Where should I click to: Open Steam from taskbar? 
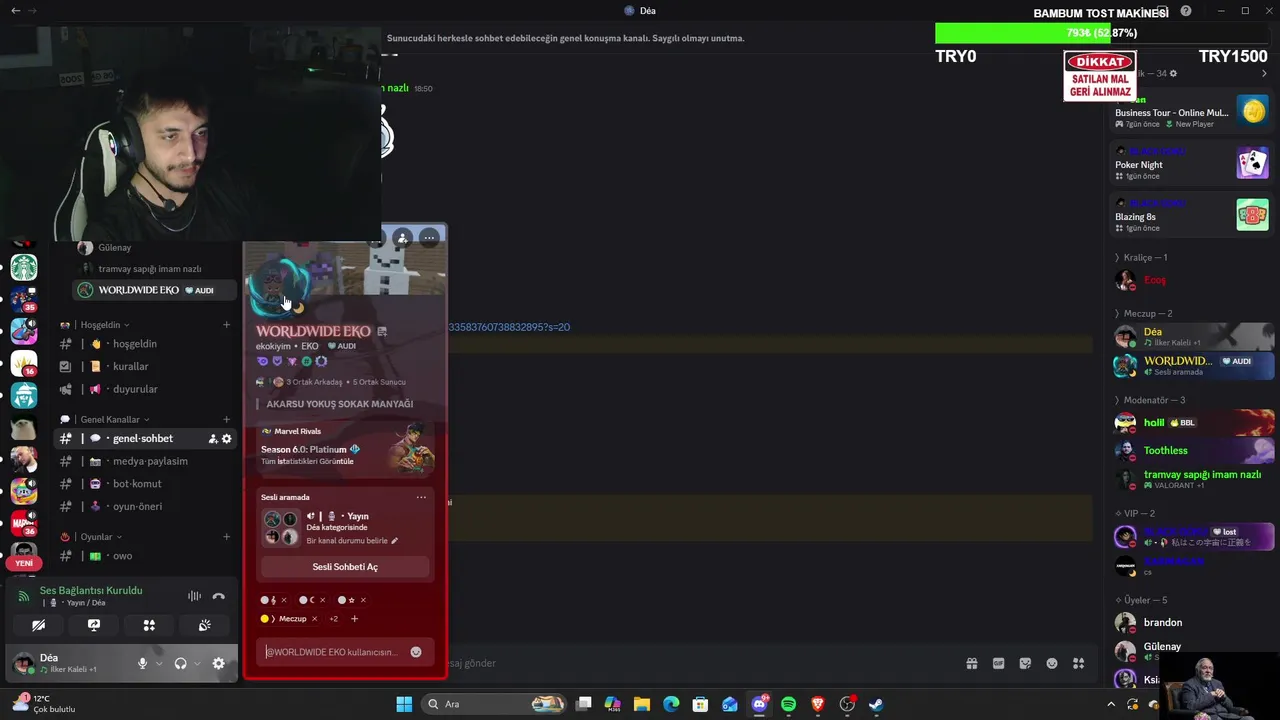pyautogui.click(x=876, y=704)
